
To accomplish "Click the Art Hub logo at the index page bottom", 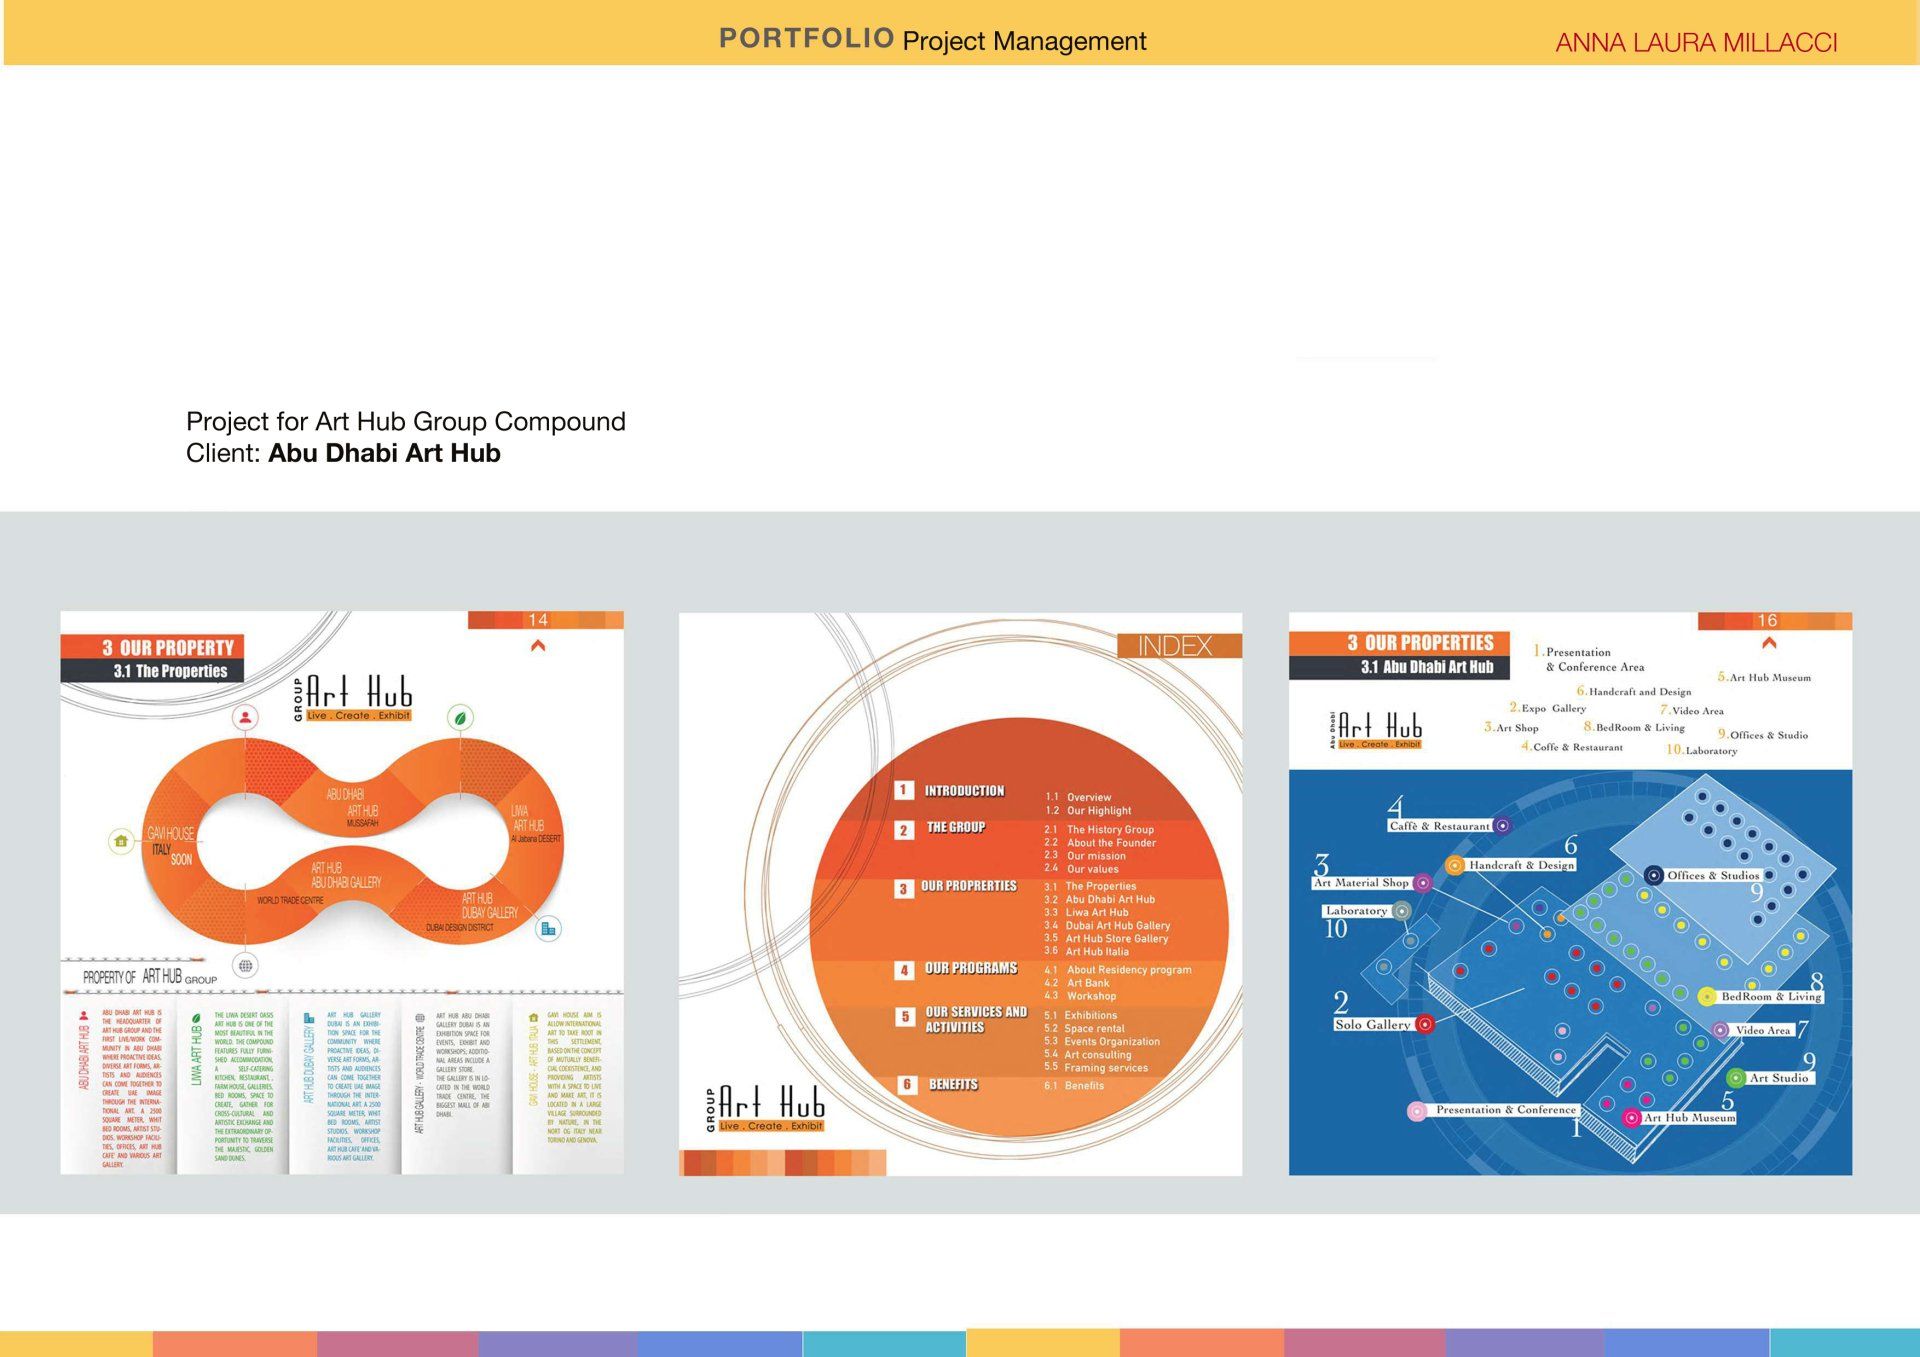I will (x=765, y=1109).
